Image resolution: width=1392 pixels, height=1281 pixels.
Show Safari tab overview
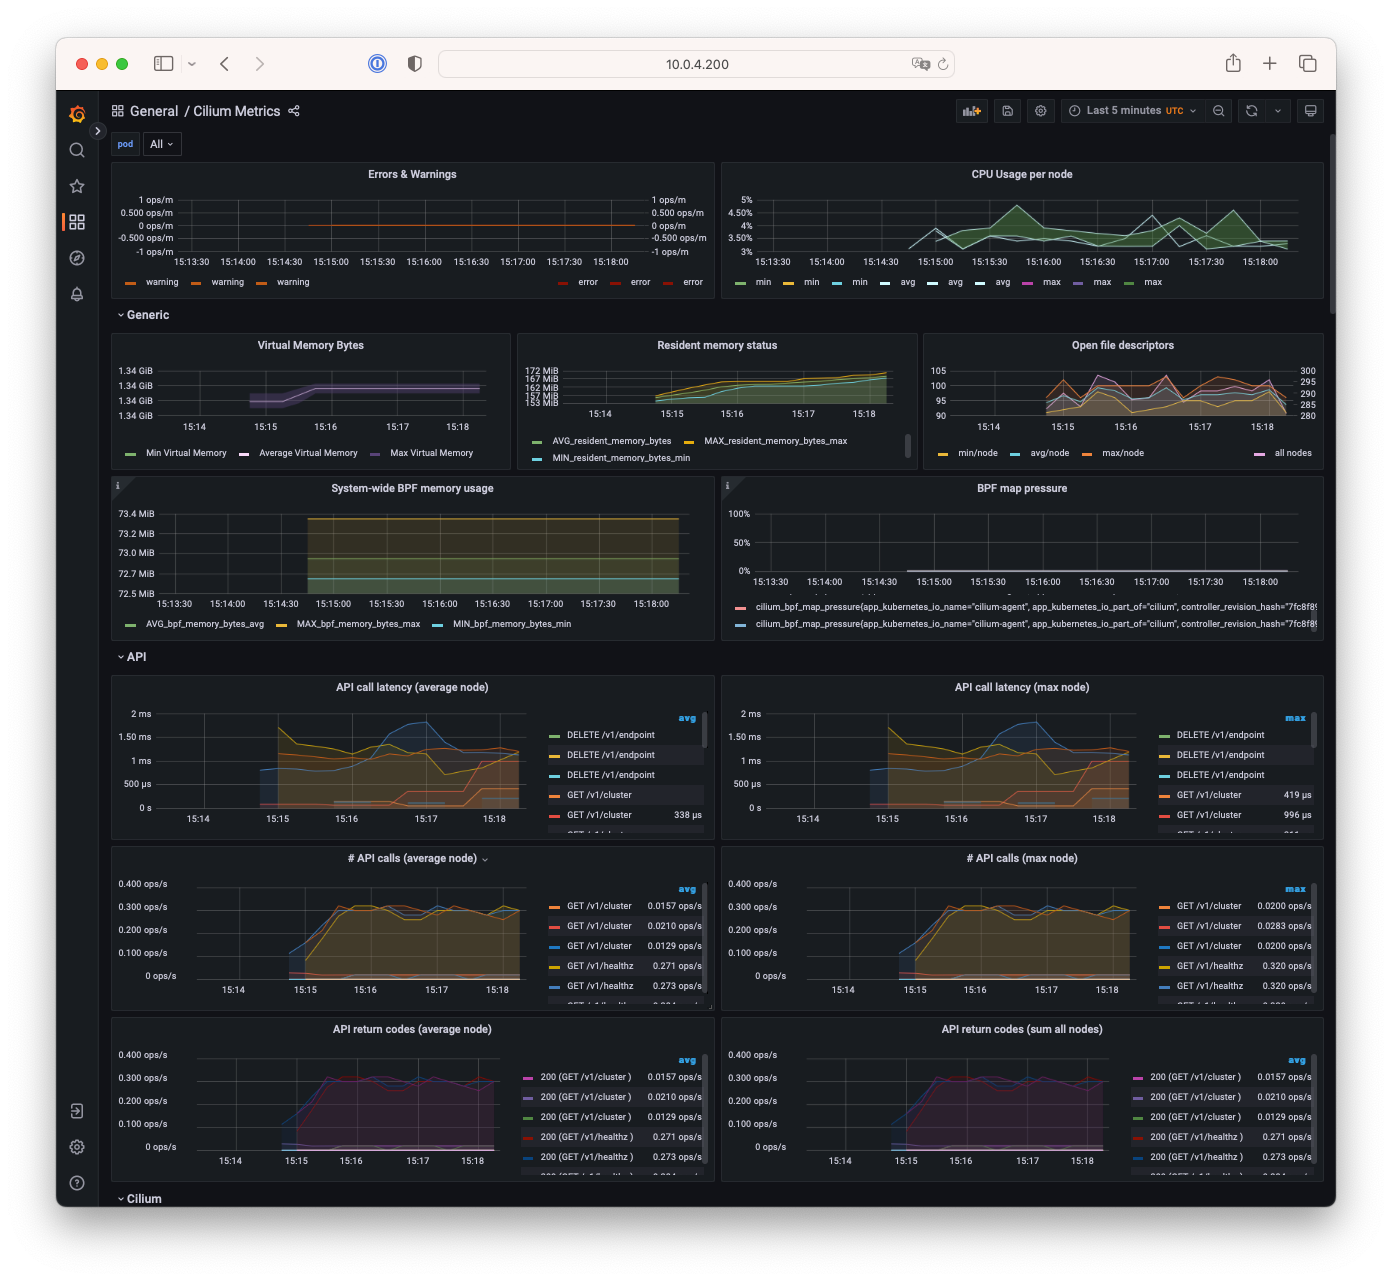pos(1308,64)
